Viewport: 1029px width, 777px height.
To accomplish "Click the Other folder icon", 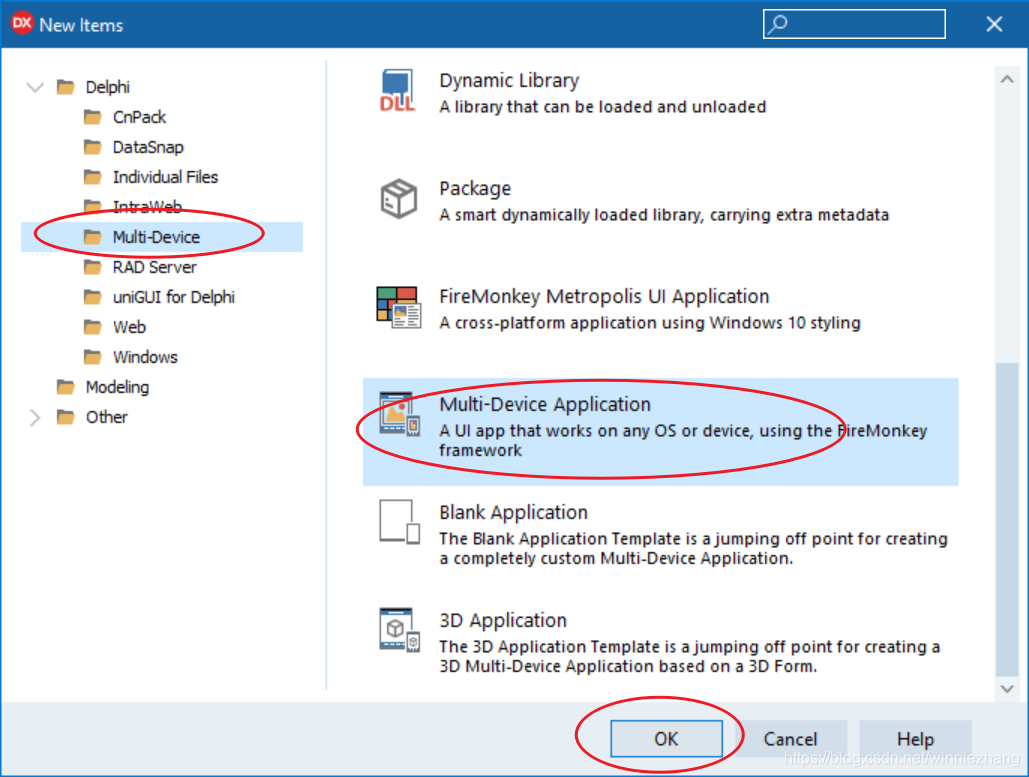I will click(66, 417).
